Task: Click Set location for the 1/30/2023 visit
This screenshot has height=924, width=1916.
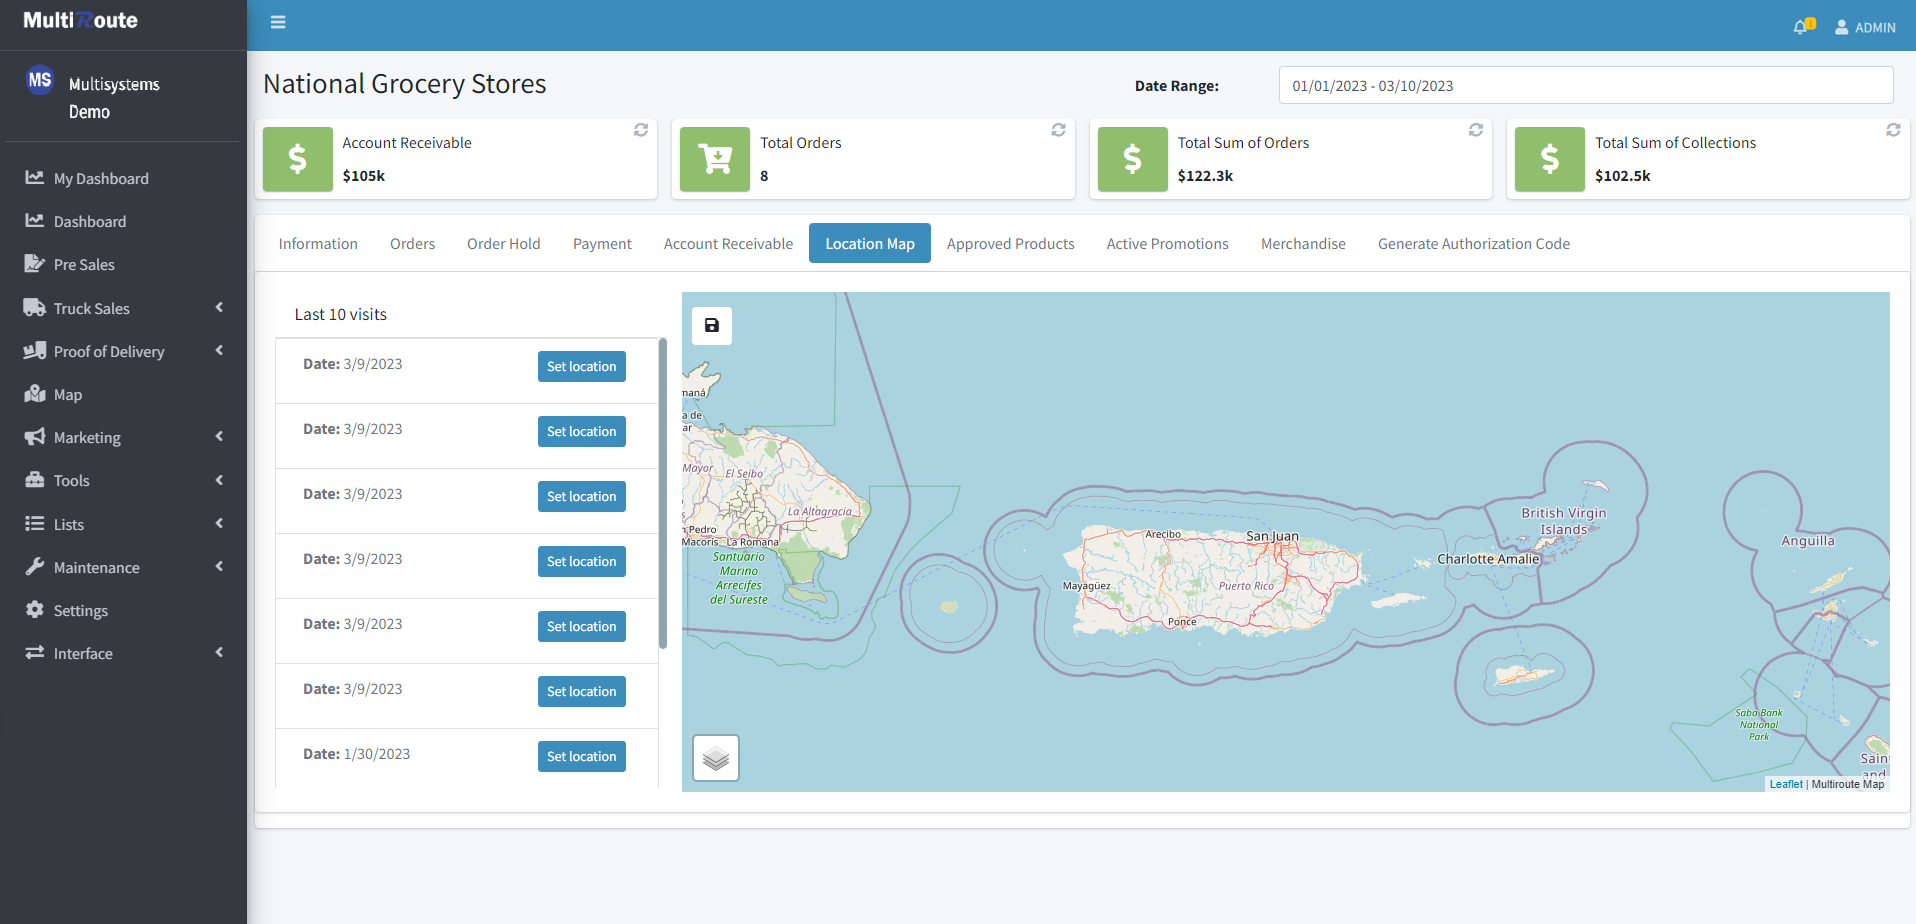Action: coord(581,756)
